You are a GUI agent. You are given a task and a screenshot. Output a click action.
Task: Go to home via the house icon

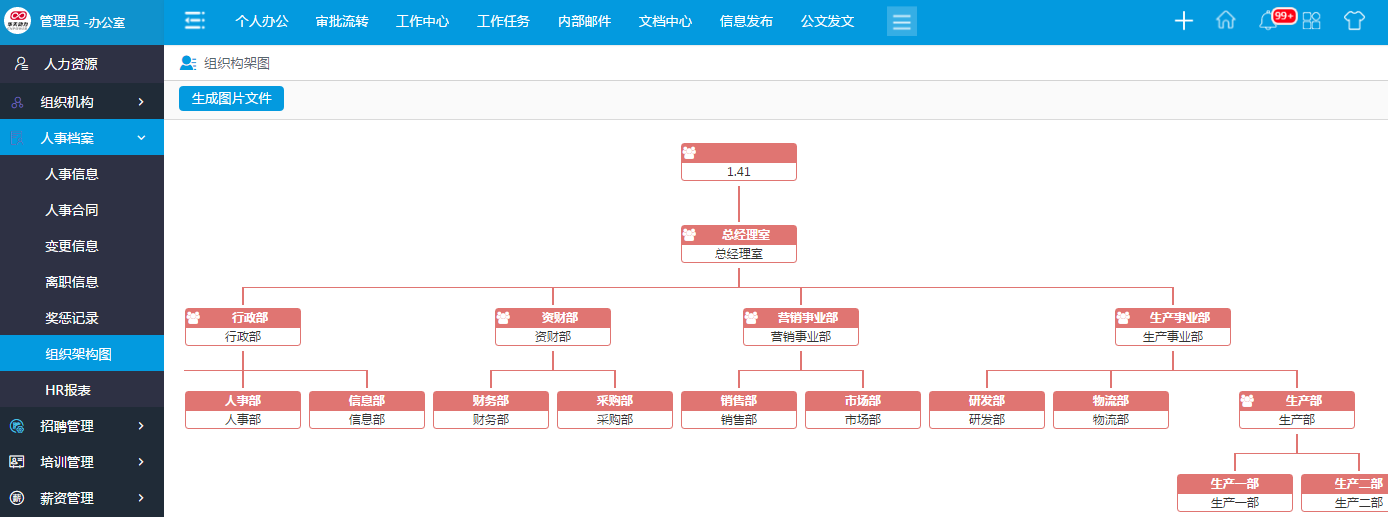click(x=1226, y=21)
